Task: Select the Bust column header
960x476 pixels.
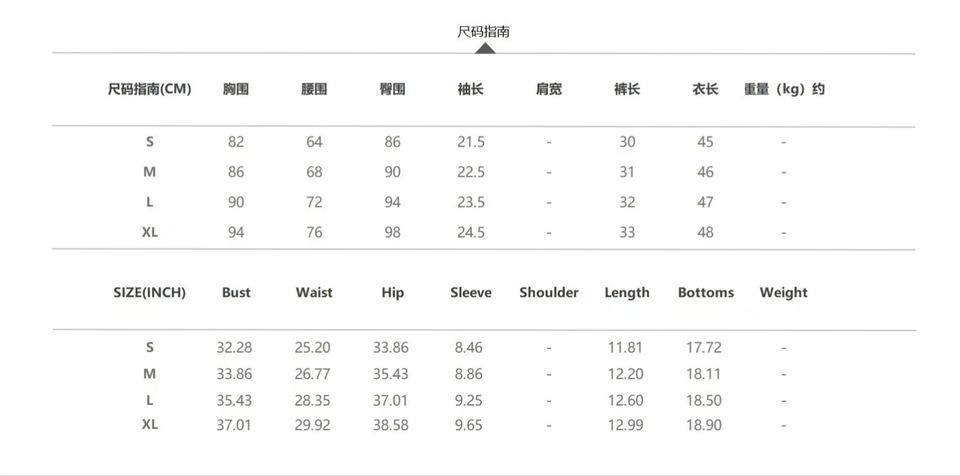Action: click(236, 293)
